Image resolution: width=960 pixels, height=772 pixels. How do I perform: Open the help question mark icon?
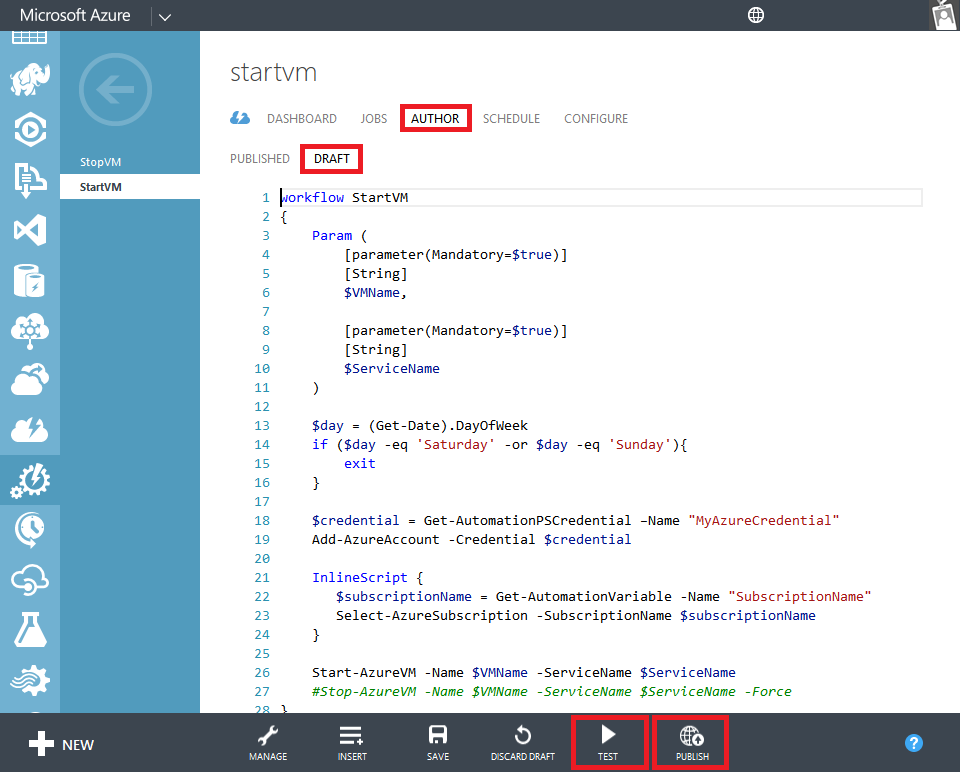[913, 742]
